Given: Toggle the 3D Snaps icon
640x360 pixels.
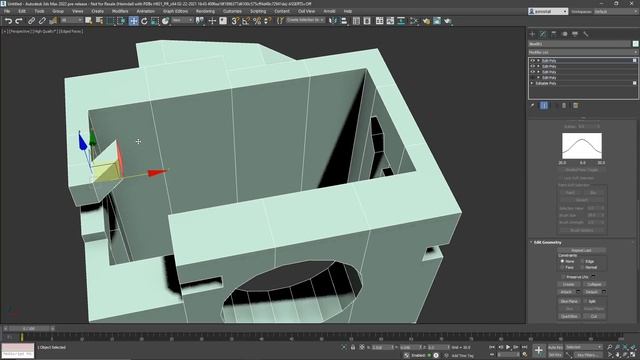Looking at the screenshot, I should click(x=236, y=21).
